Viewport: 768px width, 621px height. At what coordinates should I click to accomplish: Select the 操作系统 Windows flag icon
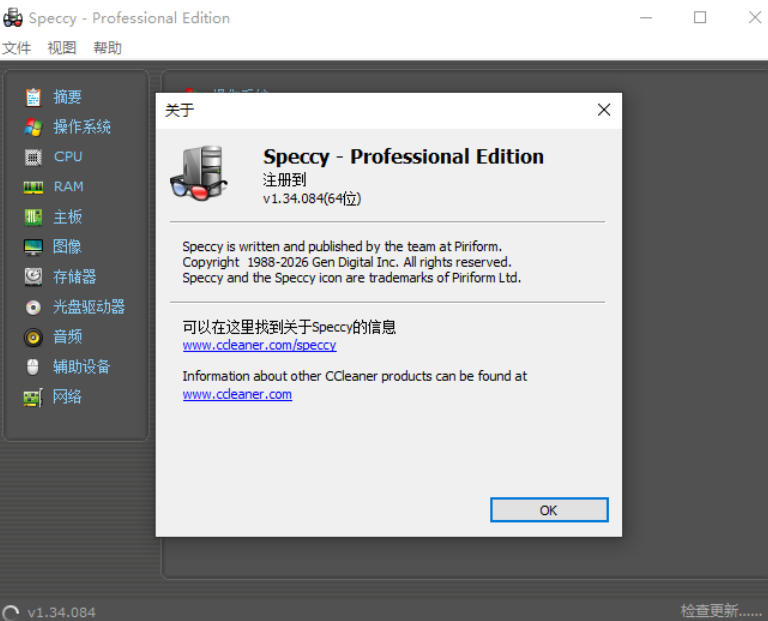(x=33, y=127)
